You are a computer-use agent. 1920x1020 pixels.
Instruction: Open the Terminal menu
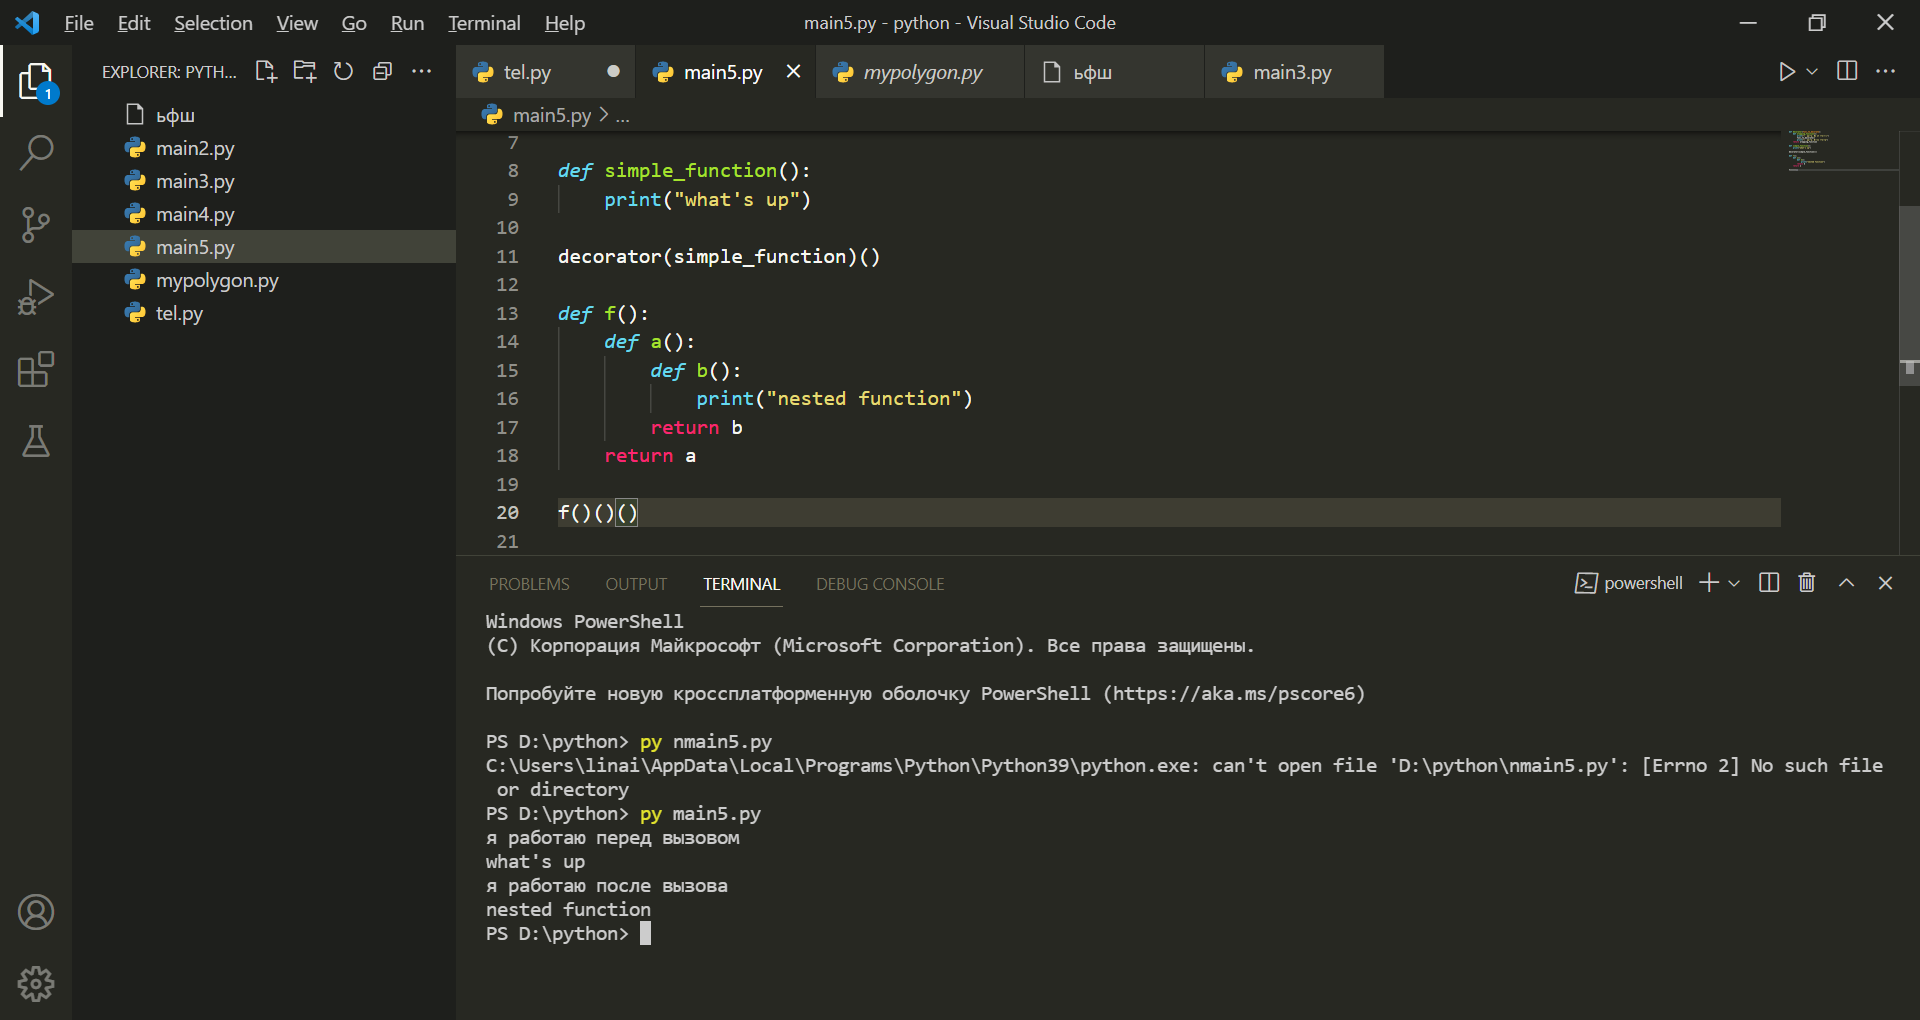pos(484,23)
